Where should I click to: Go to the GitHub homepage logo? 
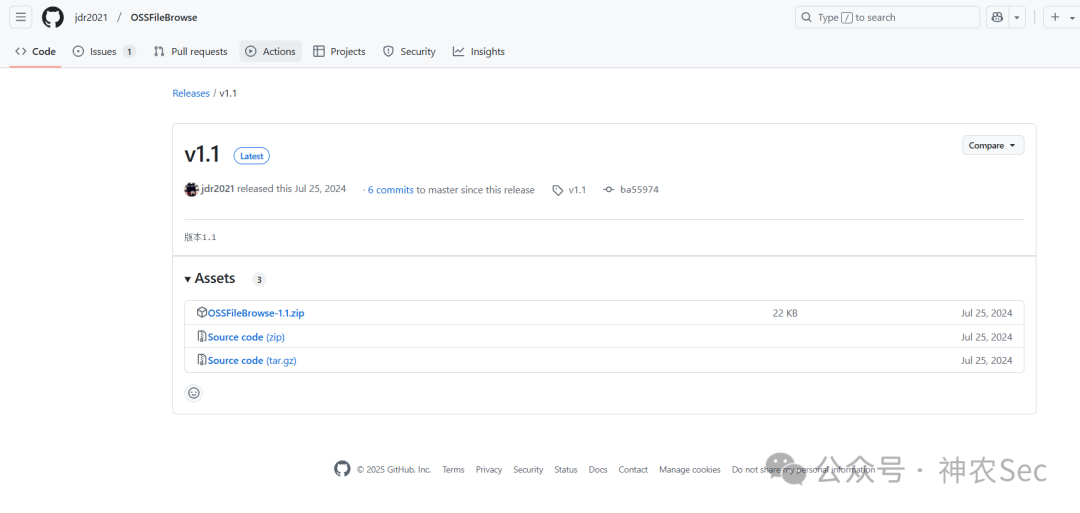52,17
